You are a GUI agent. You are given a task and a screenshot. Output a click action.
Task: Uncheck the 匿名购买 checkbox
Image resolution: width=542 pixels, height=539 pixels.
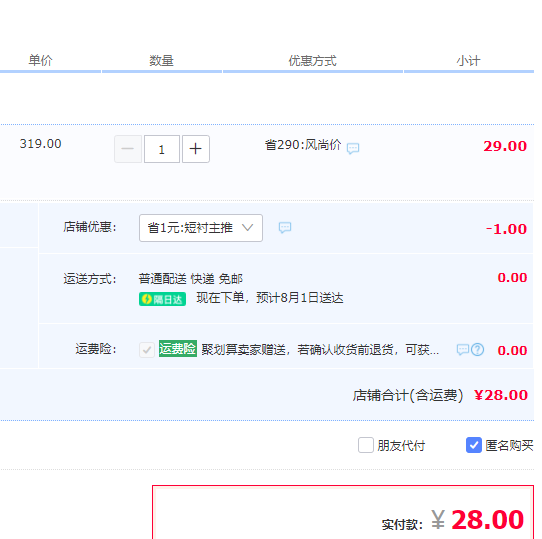click(474, 445)
